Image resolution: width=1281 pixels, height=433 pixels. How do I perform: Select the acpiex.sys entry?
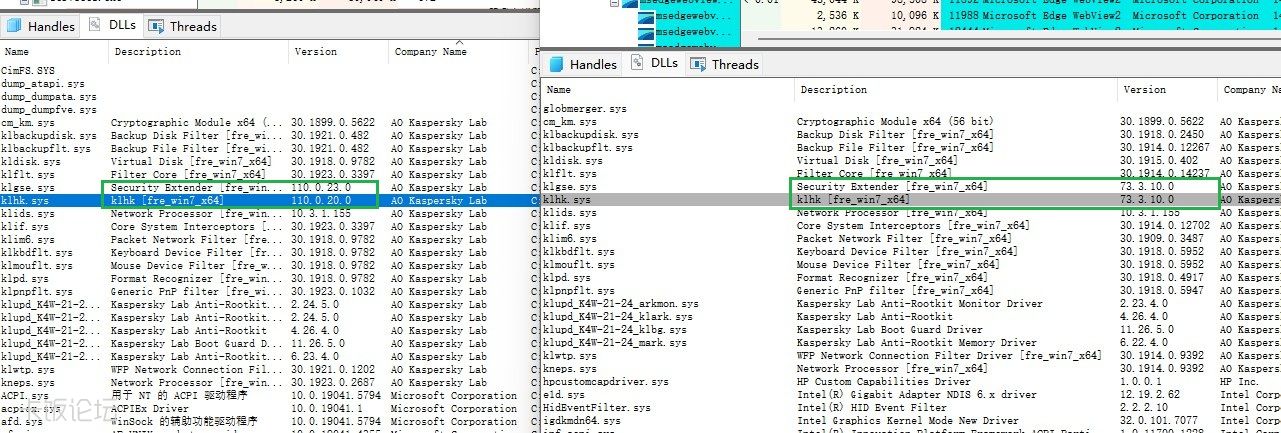(x=31, y=409)
